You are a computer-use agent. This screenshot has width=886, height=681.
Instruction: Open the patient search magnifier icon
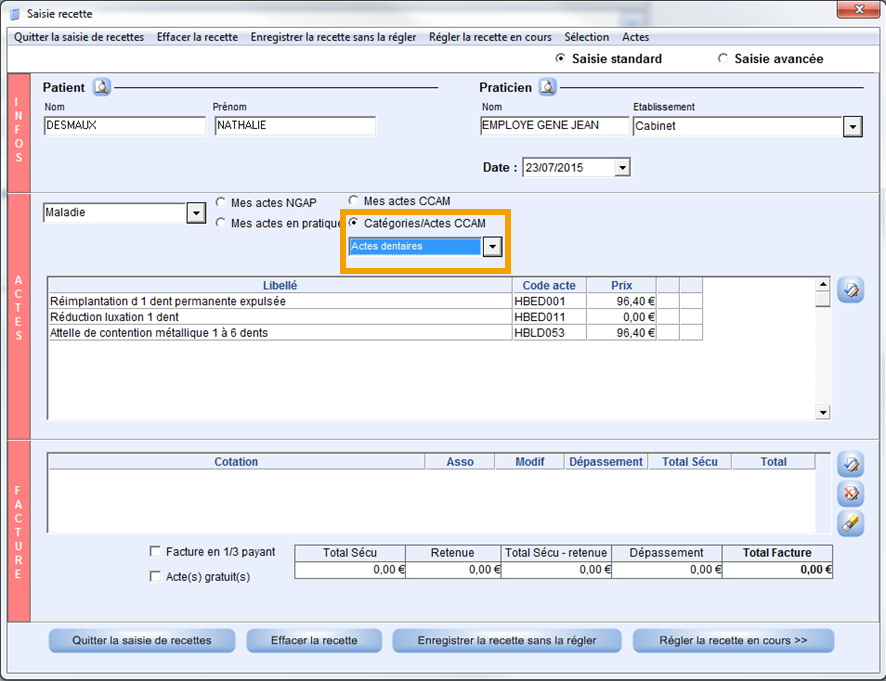(x=102, y=87)
